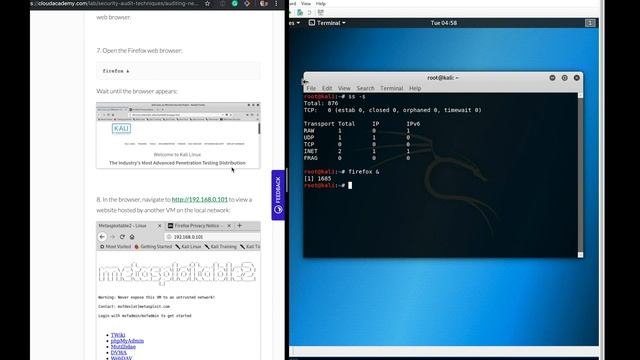Open Help menu in the remote viewer window

point(321,3)
